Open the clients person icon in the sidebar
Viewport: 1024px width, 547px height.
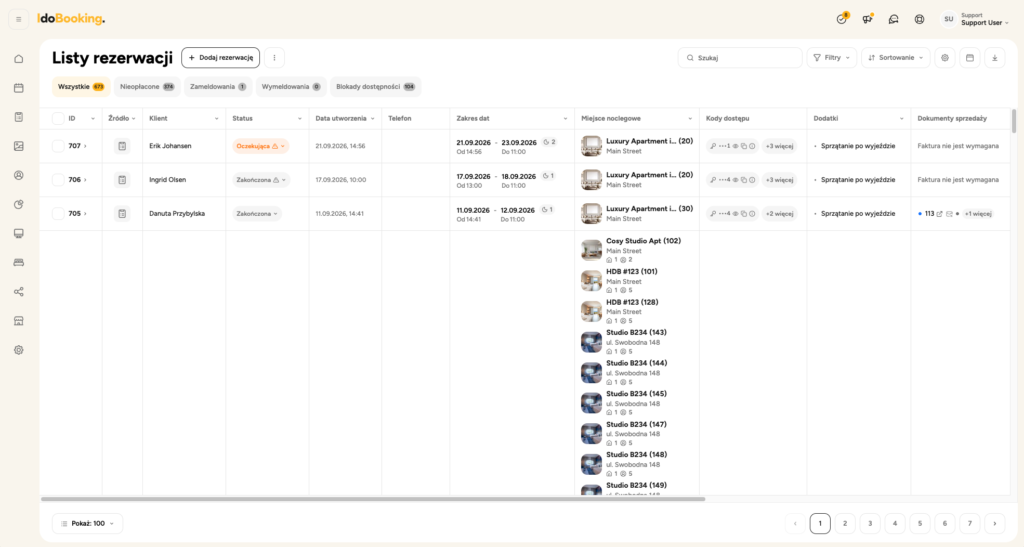pyautogui.click(x=19, y=175)
